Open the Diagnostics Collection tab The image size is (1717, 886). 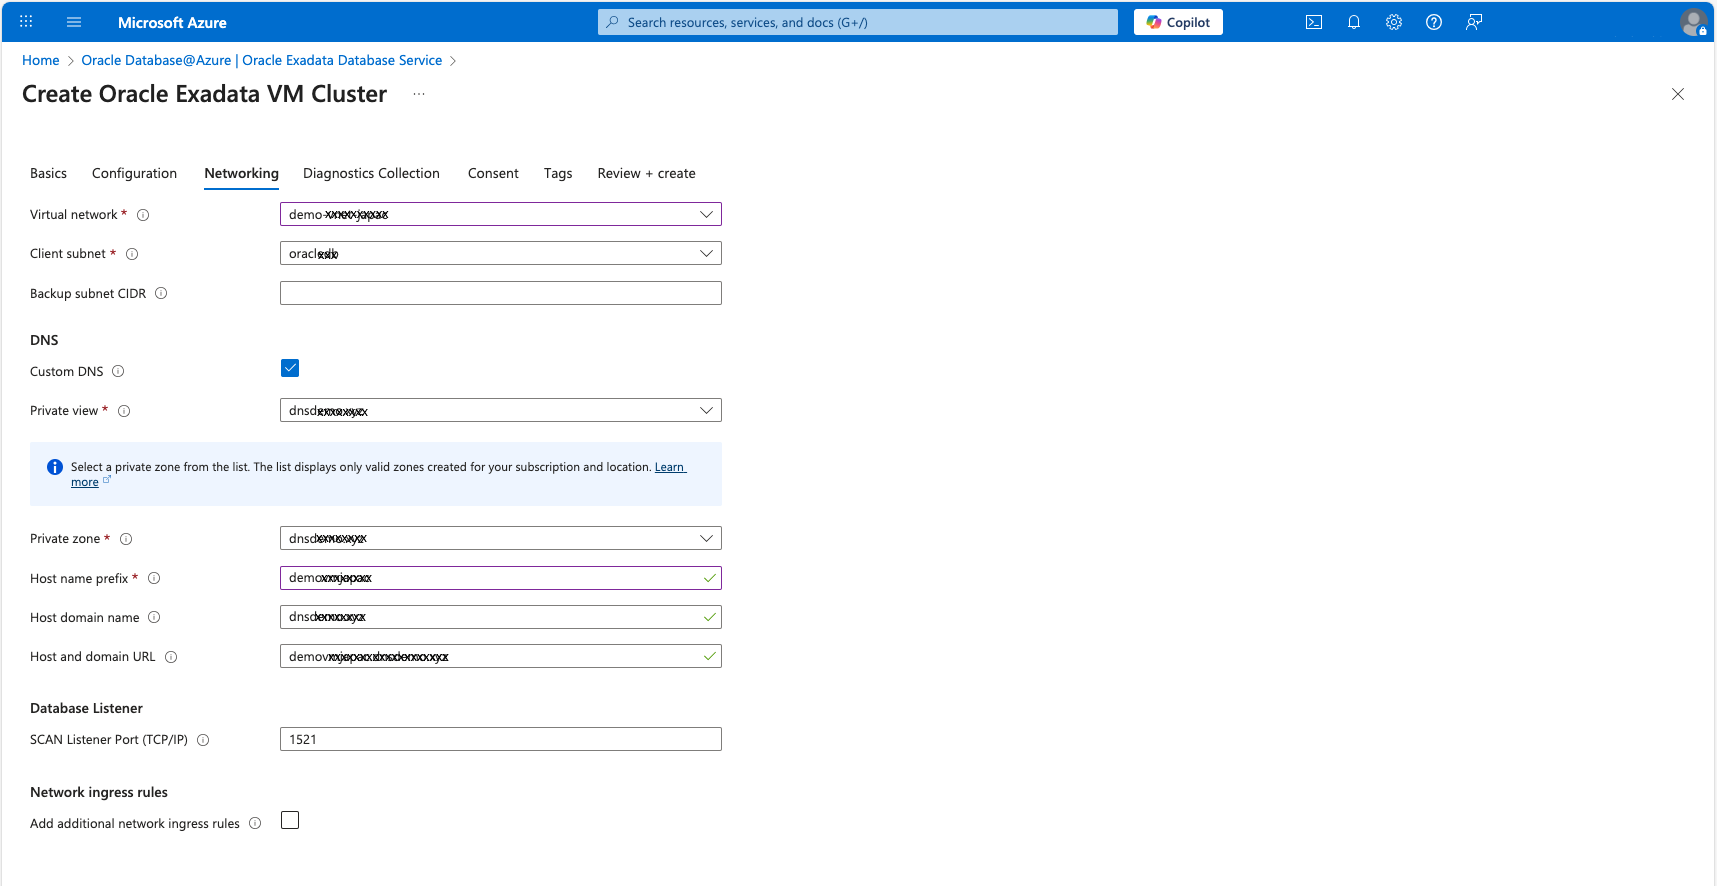(x=371, y=173)
